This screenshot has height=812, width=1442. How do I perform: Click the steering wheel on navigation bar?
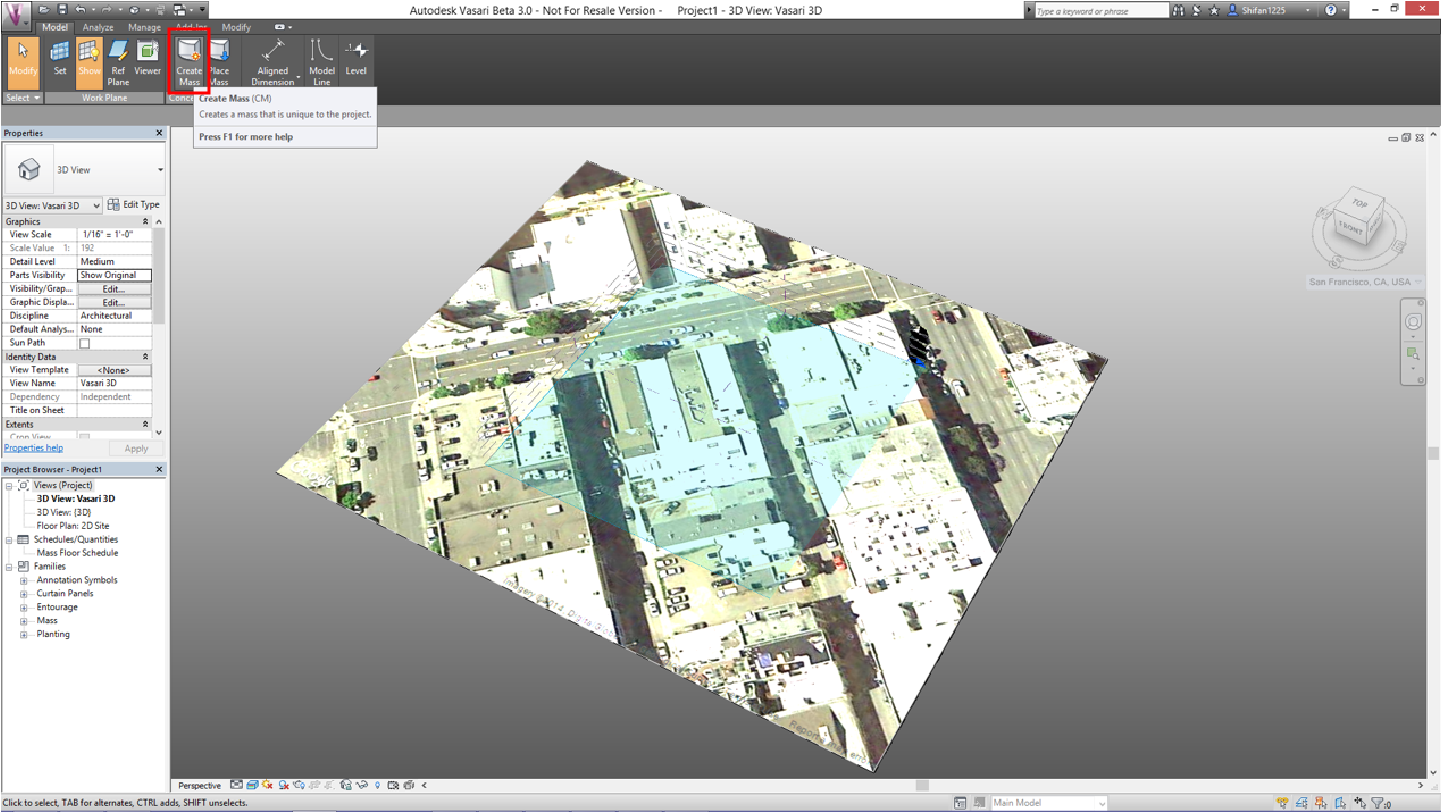(1413, 322)
